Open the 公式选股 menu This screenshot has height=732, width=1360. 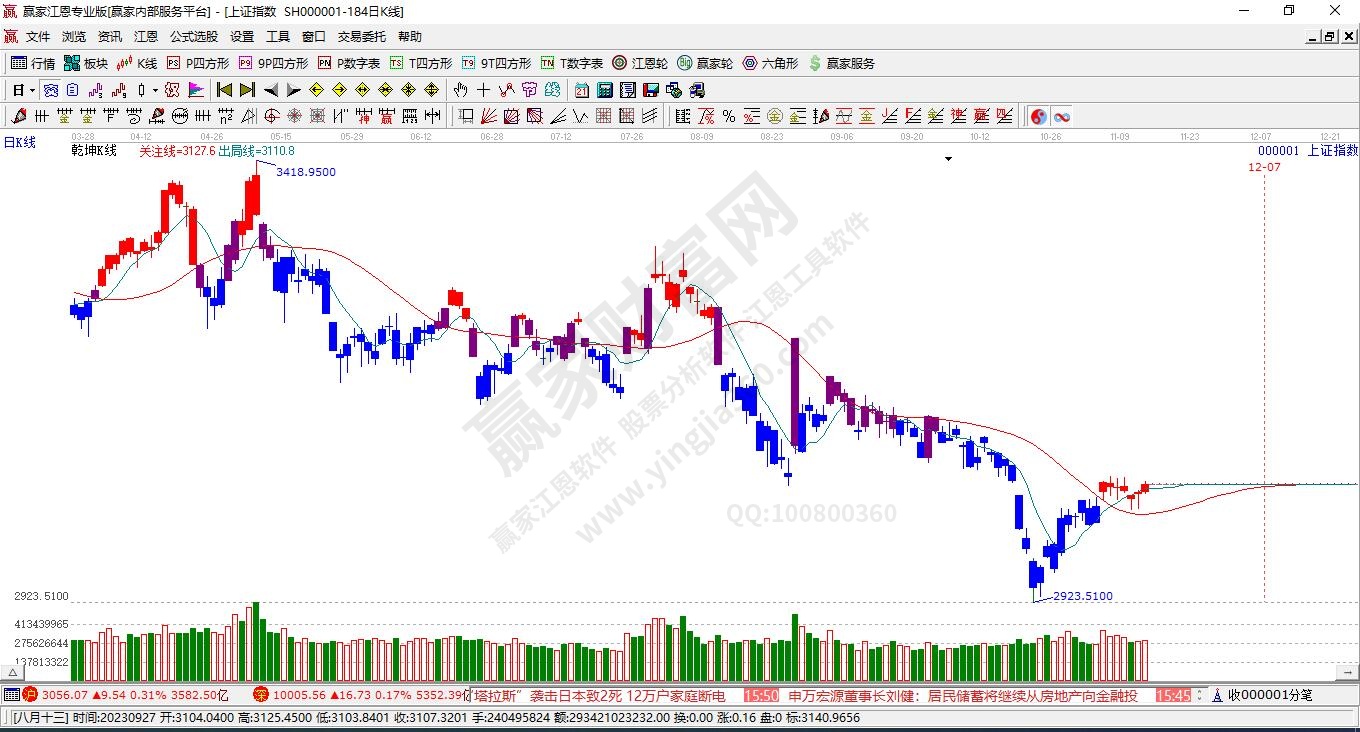(193, 36)
